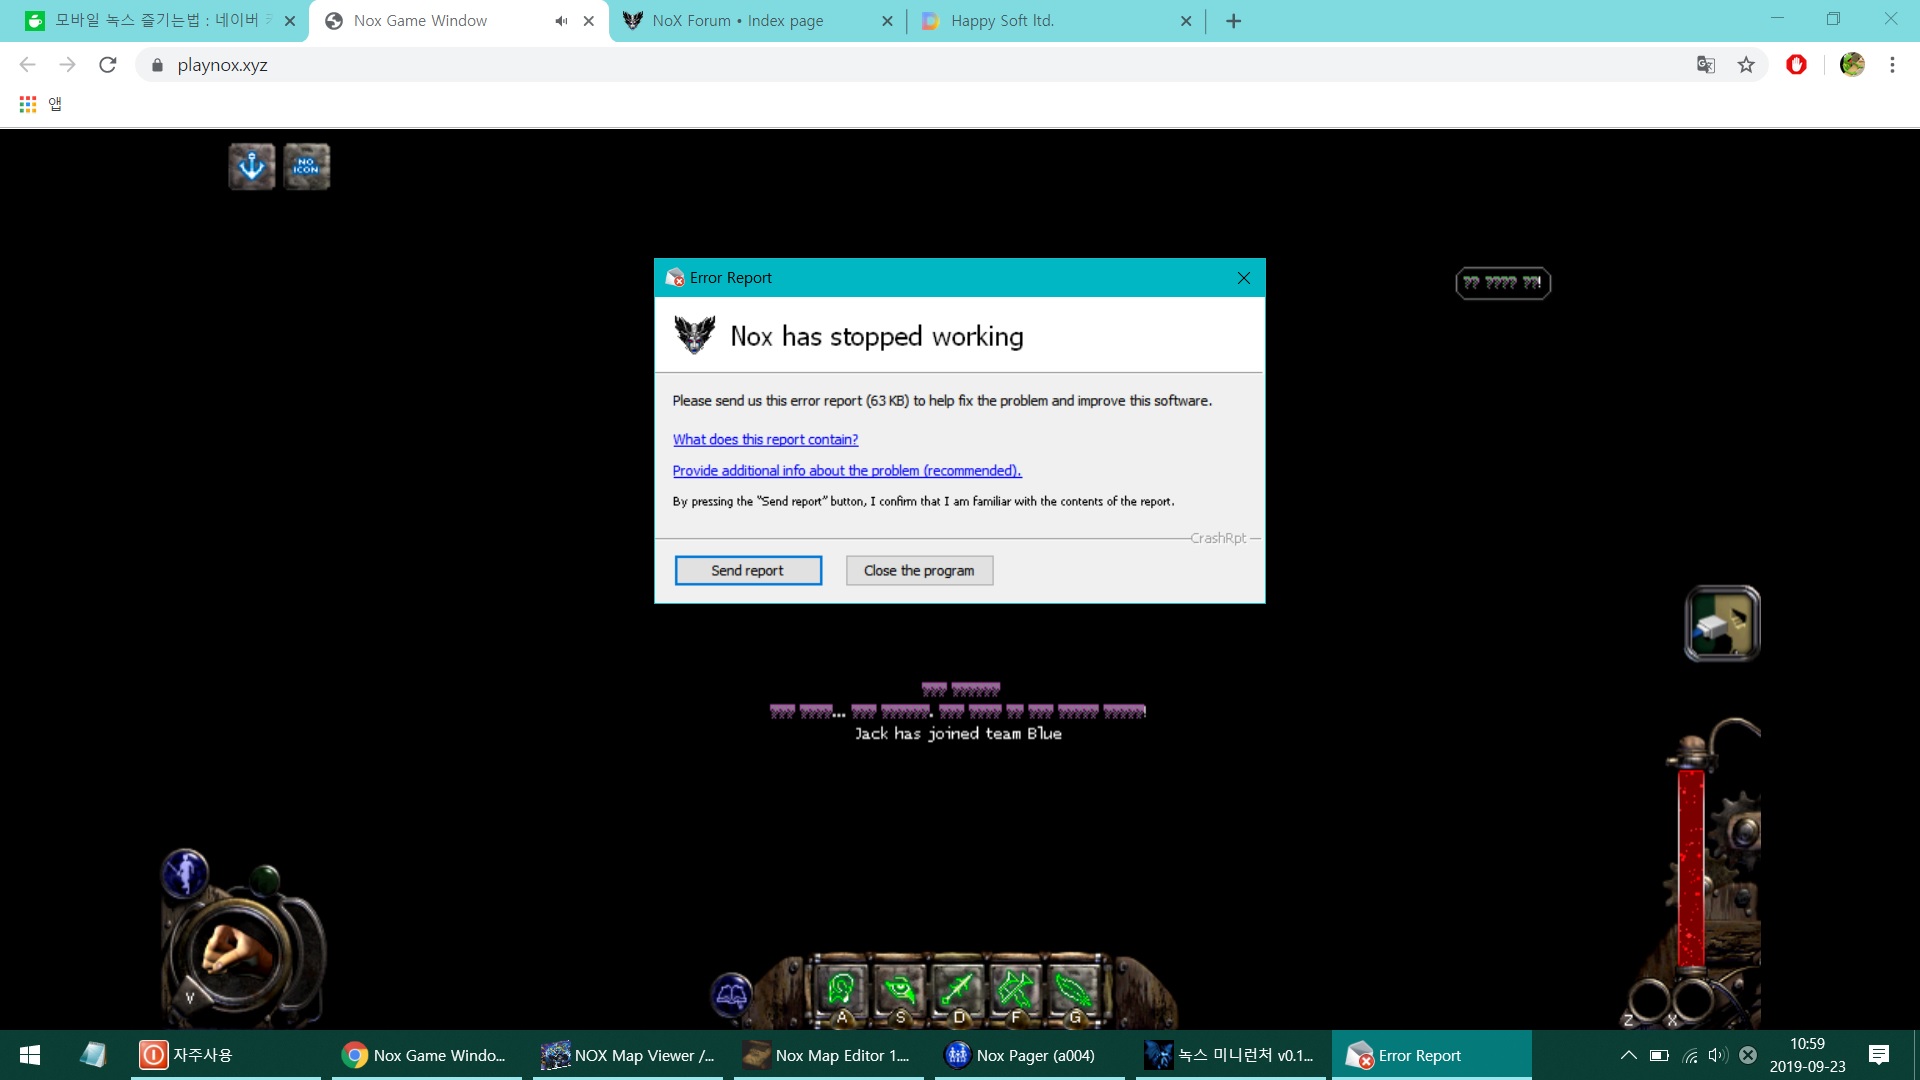The image size is (1920, 1080).
Task: Click the translate page icon
Action: pyautogui.click(x=1706, y=65)
